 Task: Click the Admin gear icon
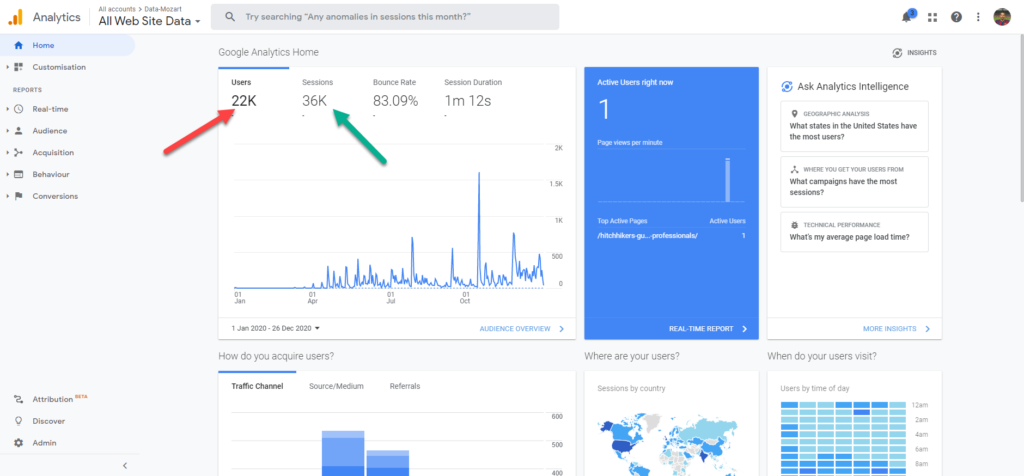click(x=18, y=443)
